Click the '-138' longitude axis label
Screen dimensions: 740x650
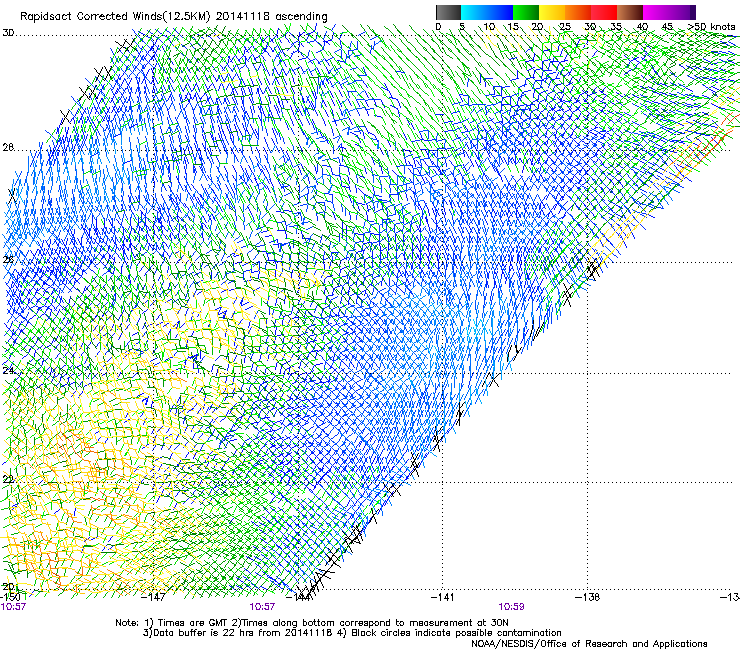coord(587,597)
